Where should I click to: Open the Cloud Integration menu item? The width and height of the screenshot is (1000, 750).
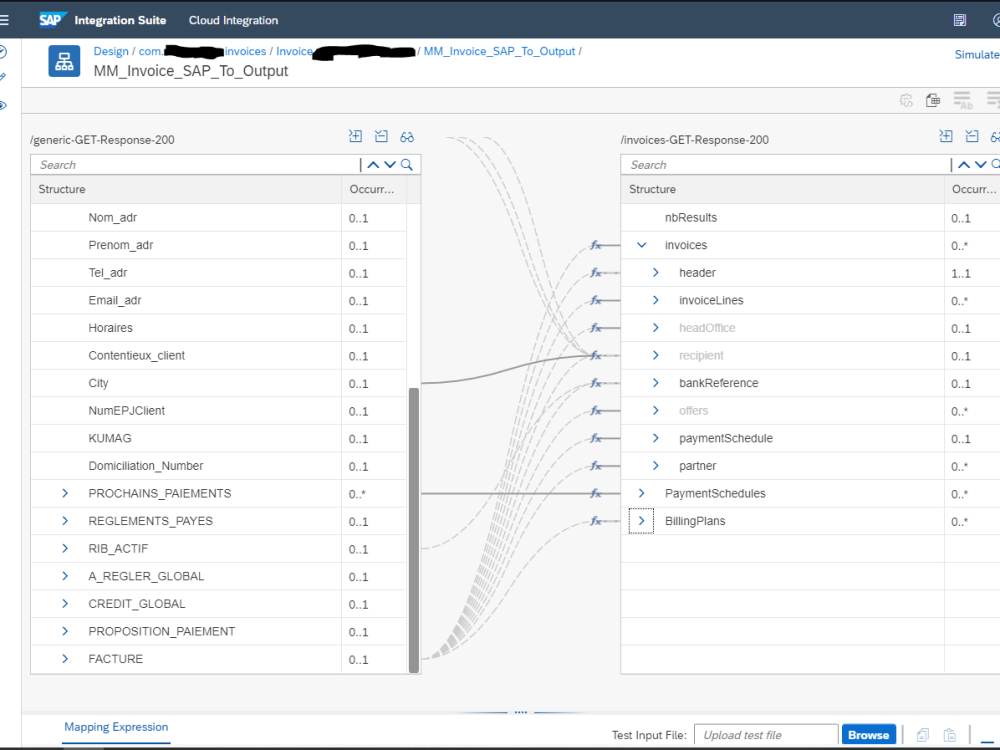(233, 19)
